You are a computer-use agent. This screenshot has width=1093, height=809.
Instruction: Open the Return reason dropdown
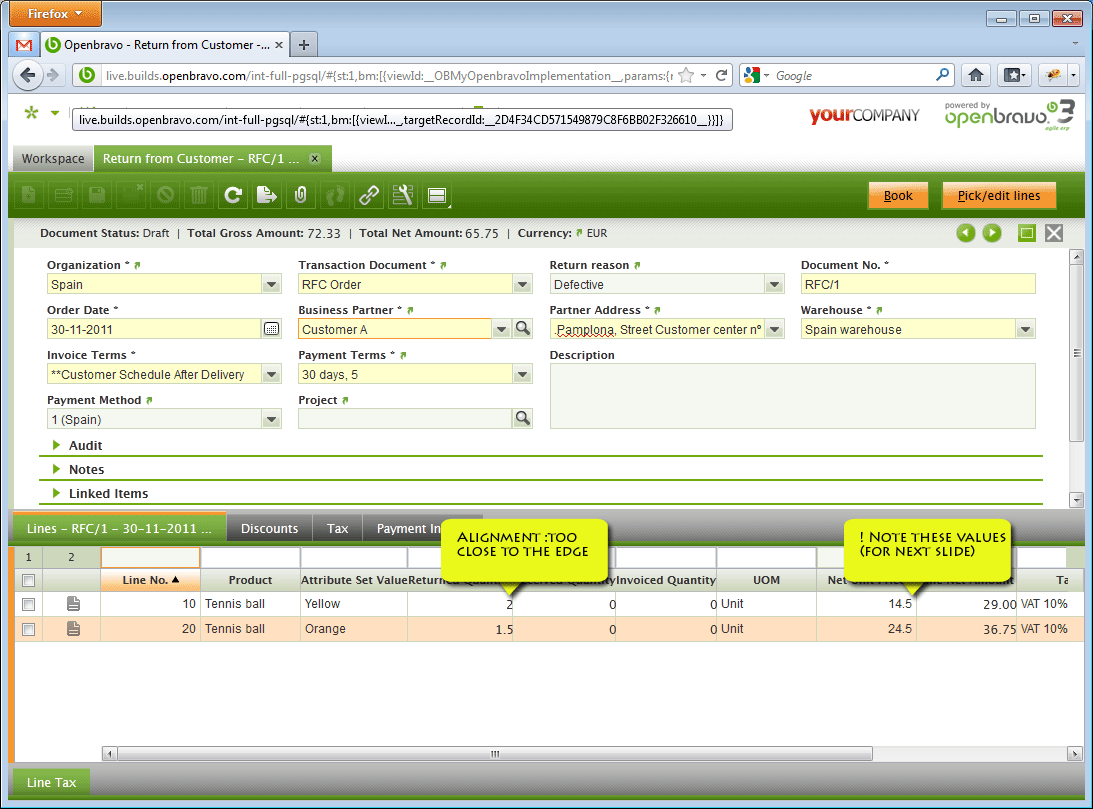pyautogui.click(x=774, y=285)
